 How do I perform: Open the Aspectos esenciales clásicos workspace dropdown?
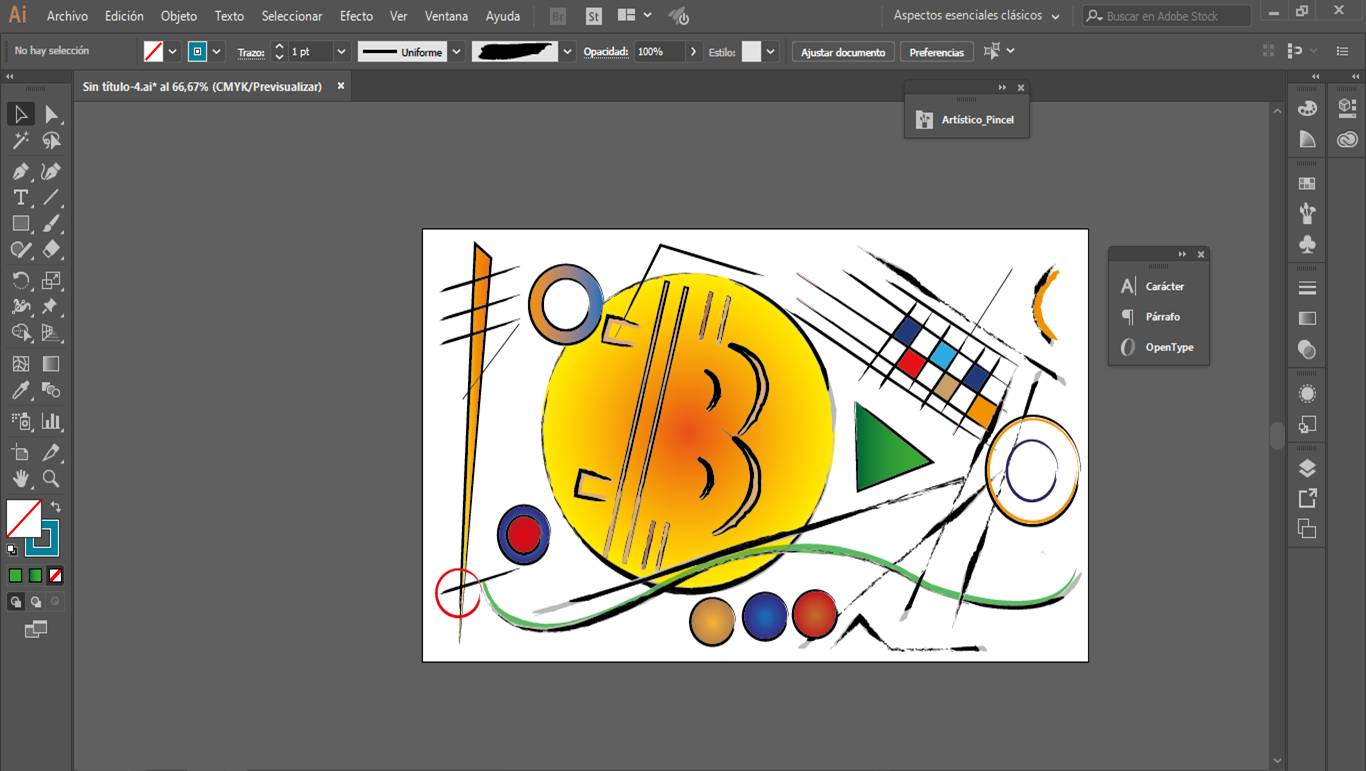click(x=975, y=15)
